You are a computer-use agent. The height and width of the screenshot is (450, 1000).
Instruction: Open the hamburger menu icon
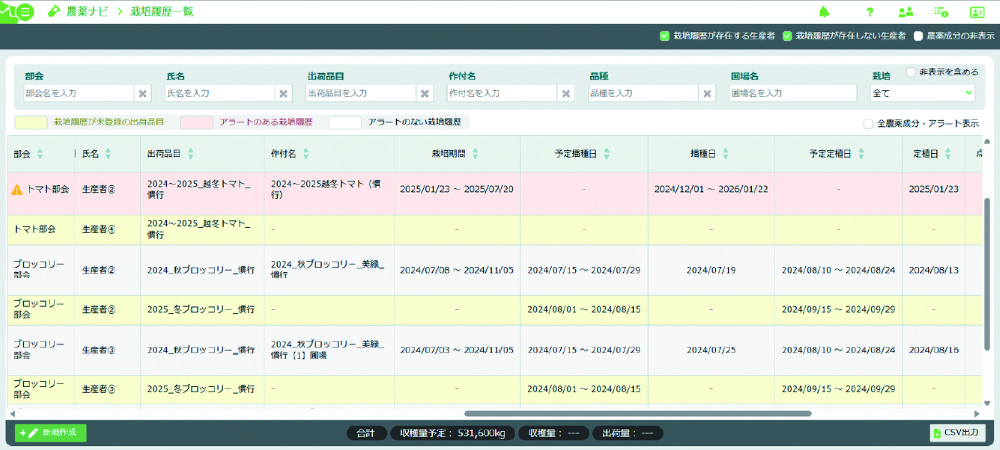25,11
